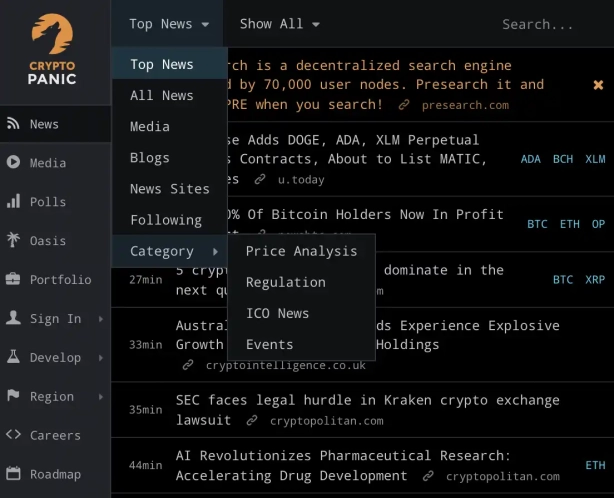This screenshot has height=498, width=614.
Task: Dismiss the Presearch sponsored banner
Action: point(598,85)
